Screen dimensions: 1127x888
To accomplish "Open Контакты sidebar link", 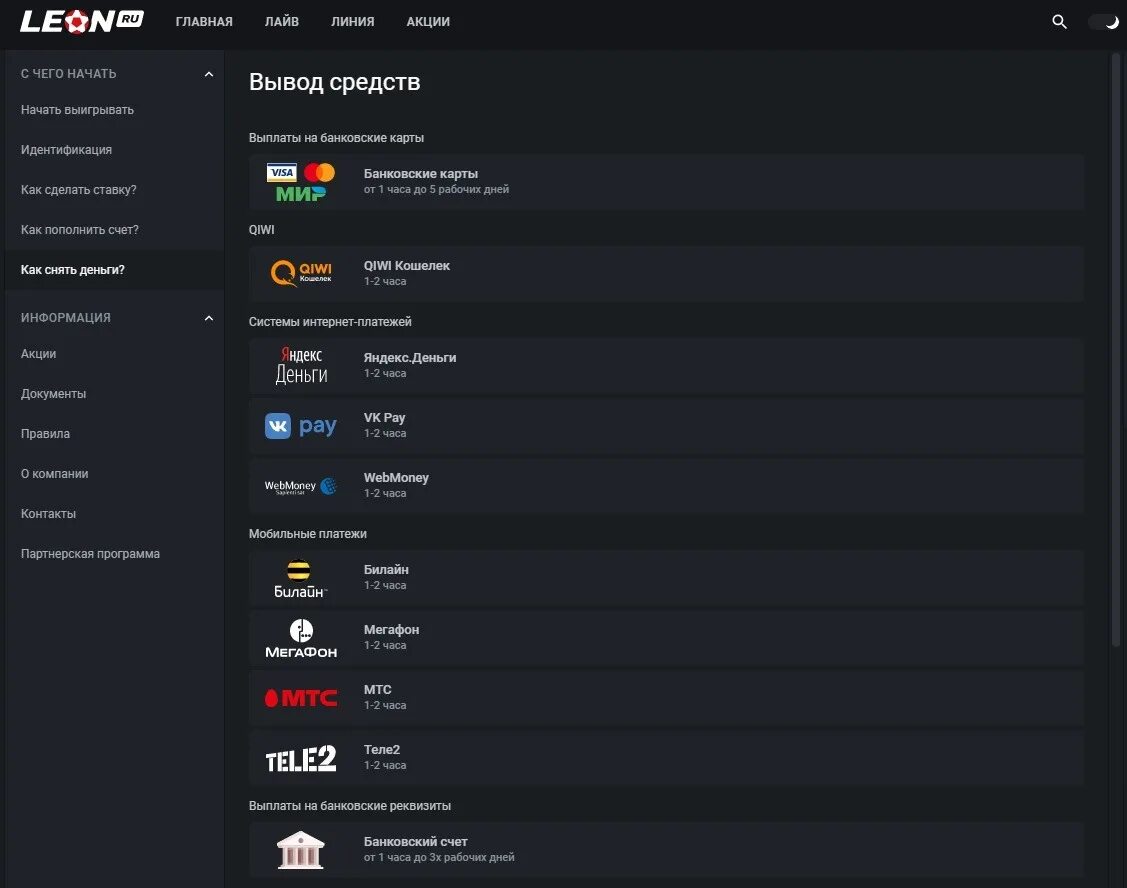I will pyautogui.click(x=48, y=514).
